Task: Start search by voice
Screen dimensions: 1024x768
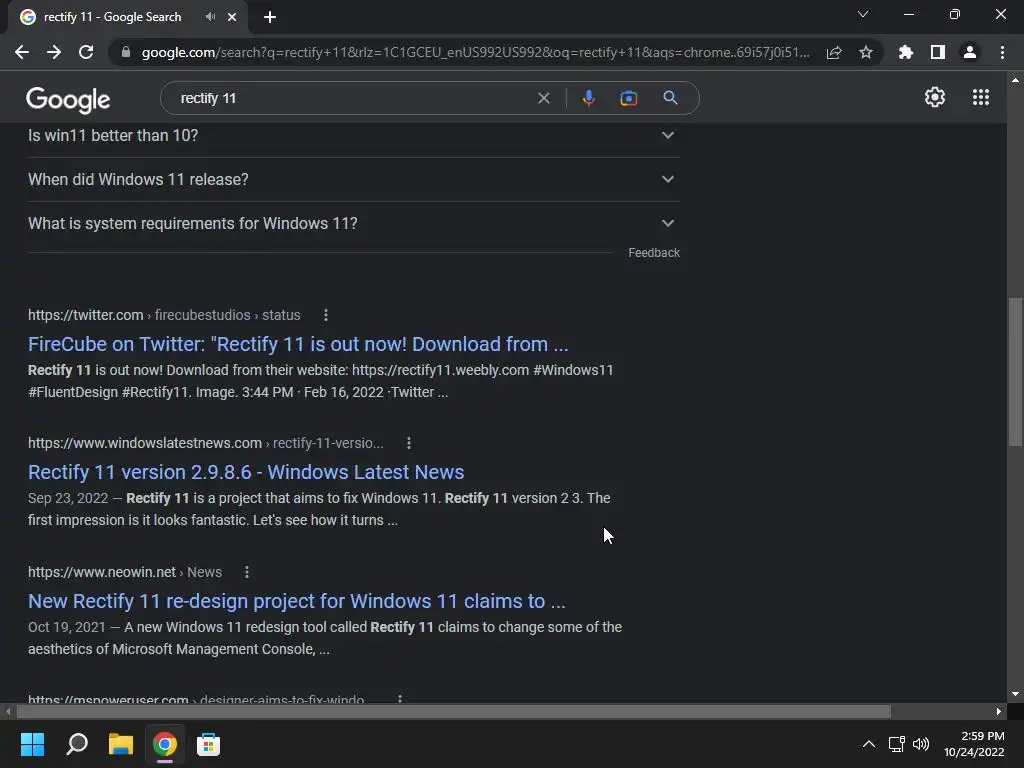Action: coord(588,98)
